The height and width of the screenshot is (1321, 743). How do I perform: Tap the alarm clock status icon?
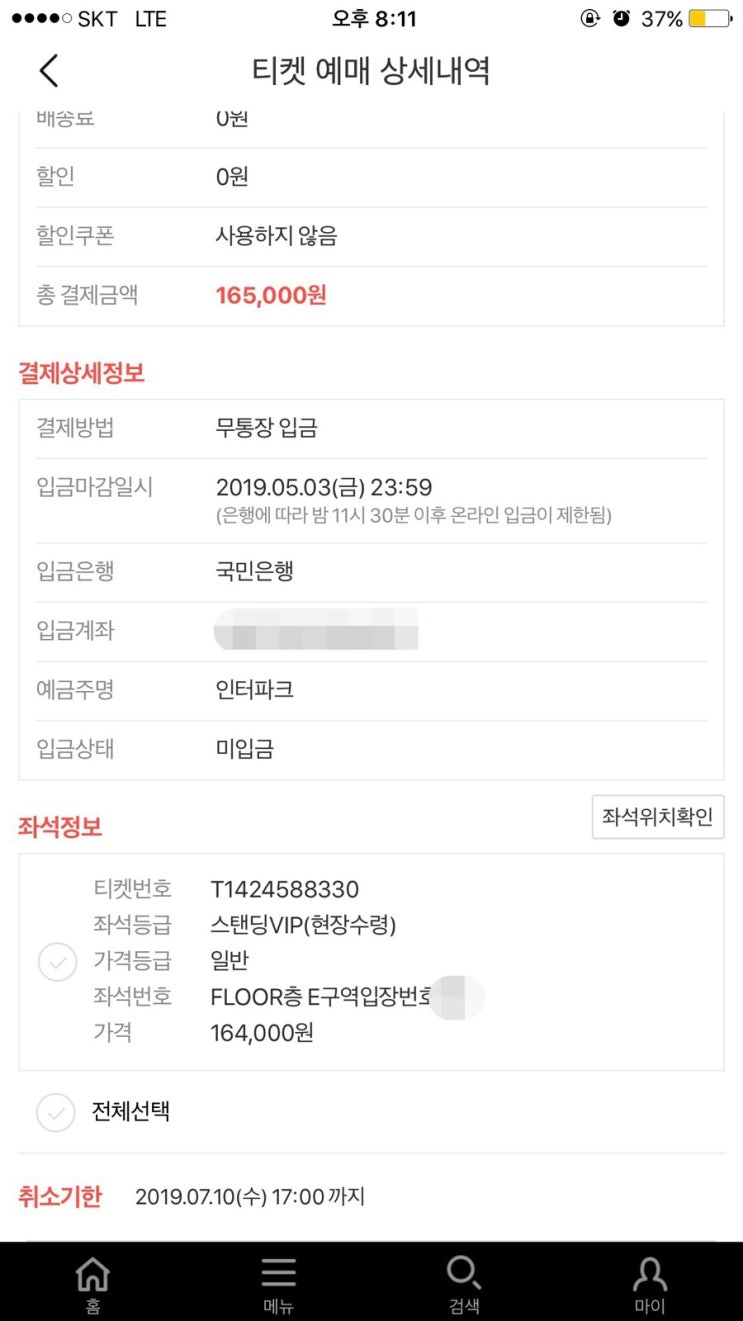(621, 19)
